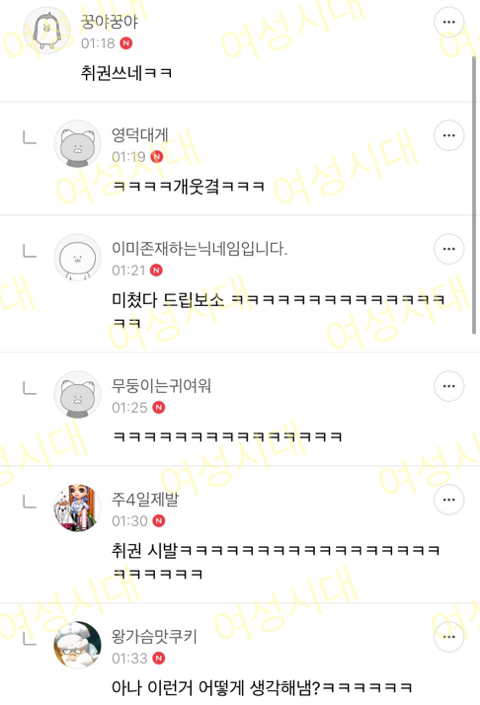Open more options for 영덕대게's reply
This screenshot has width=480, height=705.
click(449, 135)
